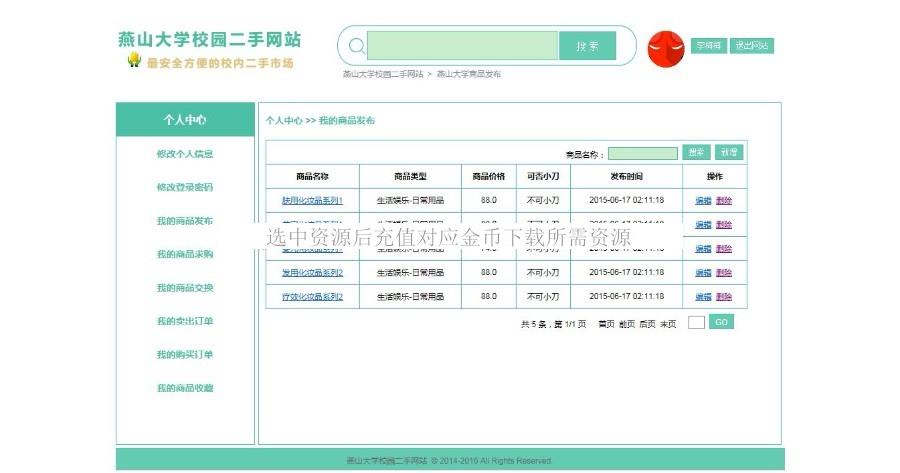Viewport: 900px width, 473px height.
Task: Click the footer copyright text
Action: tap(449, 460)
